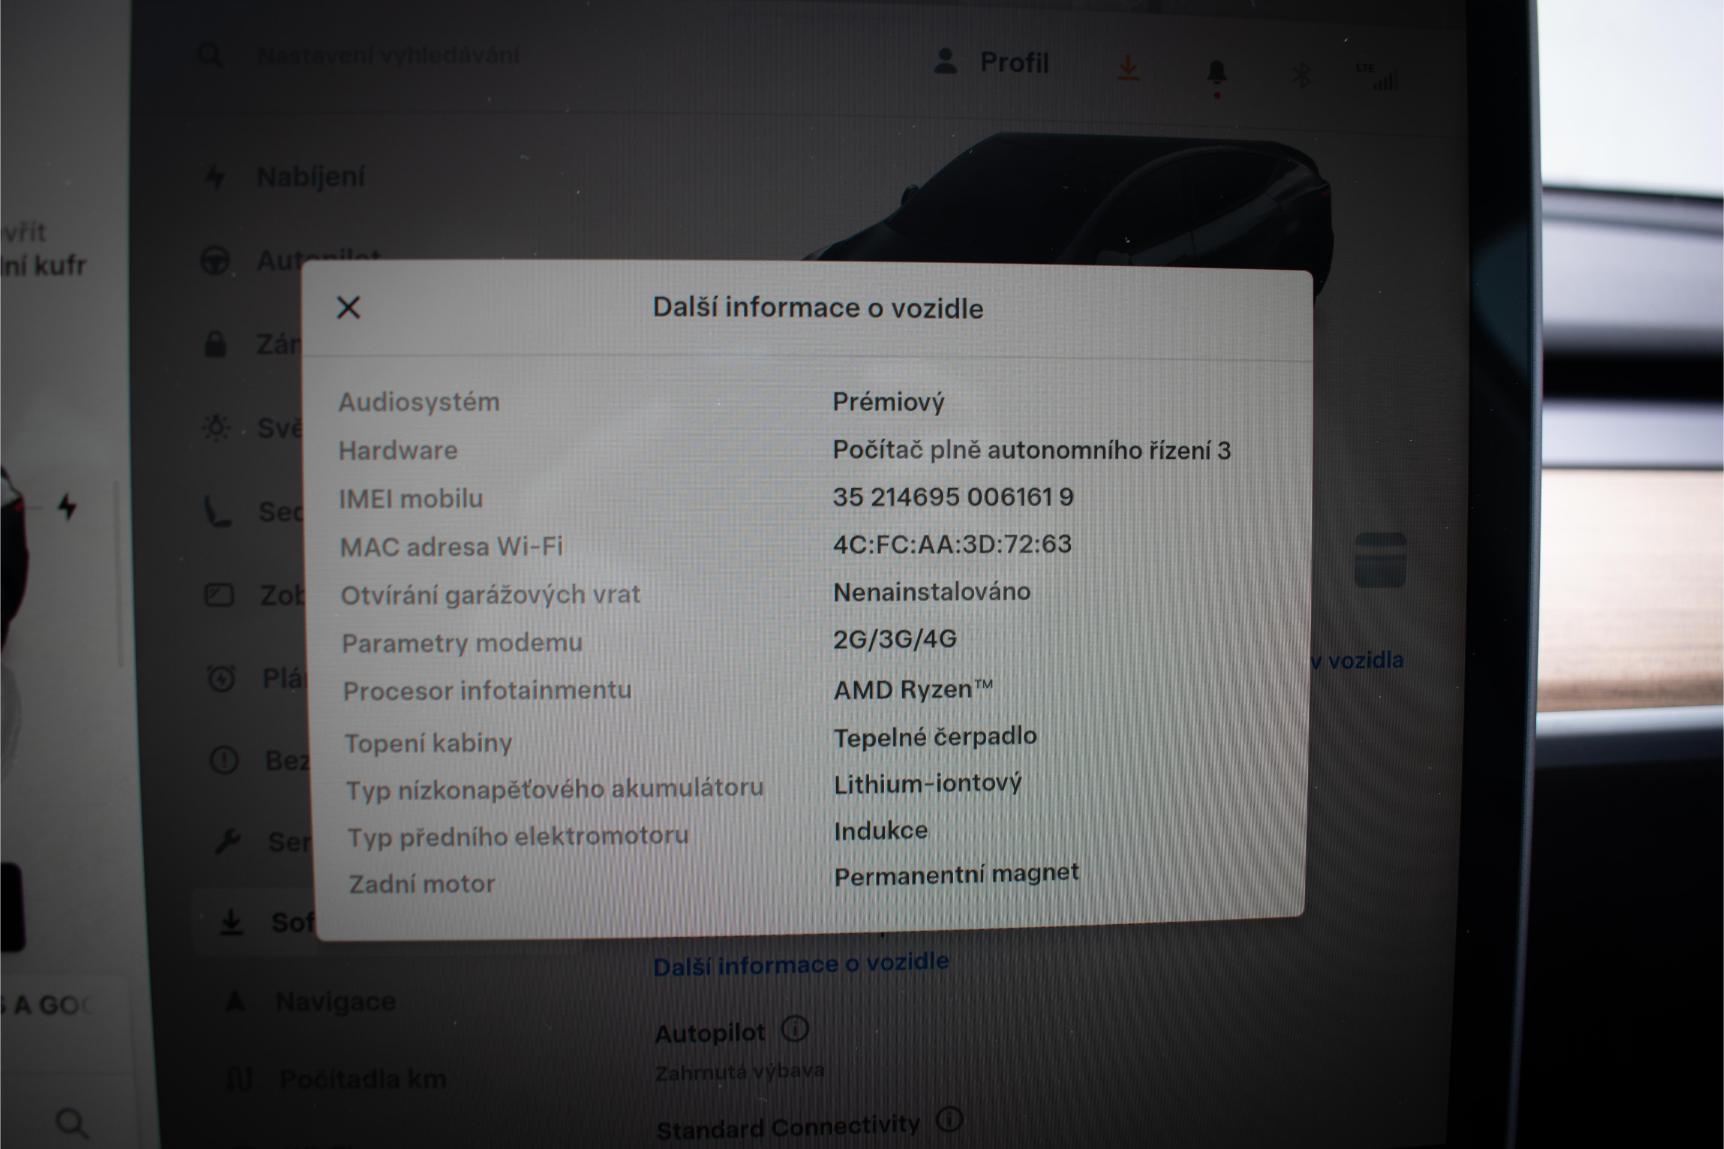Open the Software menu download icon

click(x=231, y=922)
